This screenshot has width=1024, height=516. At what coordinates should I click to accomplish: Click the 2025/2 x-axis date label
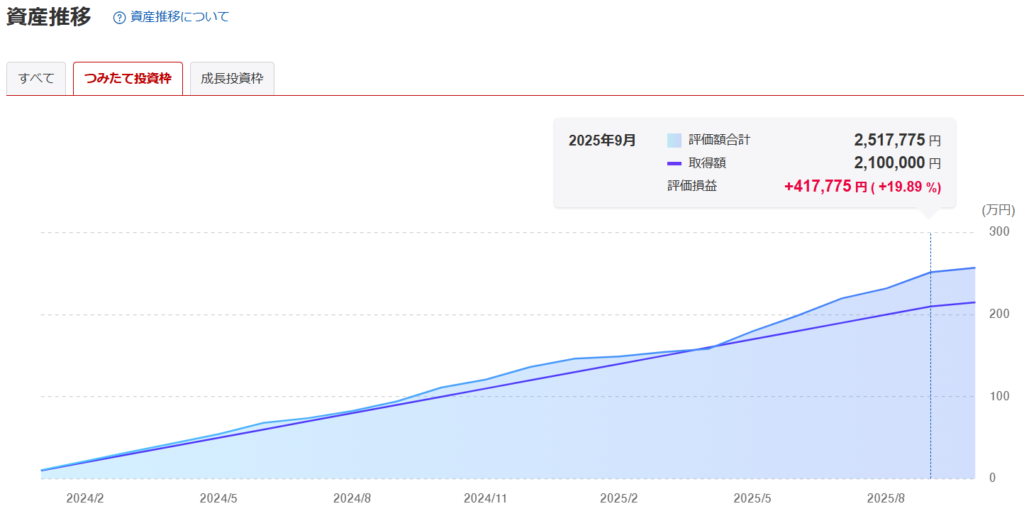point(619,497)
